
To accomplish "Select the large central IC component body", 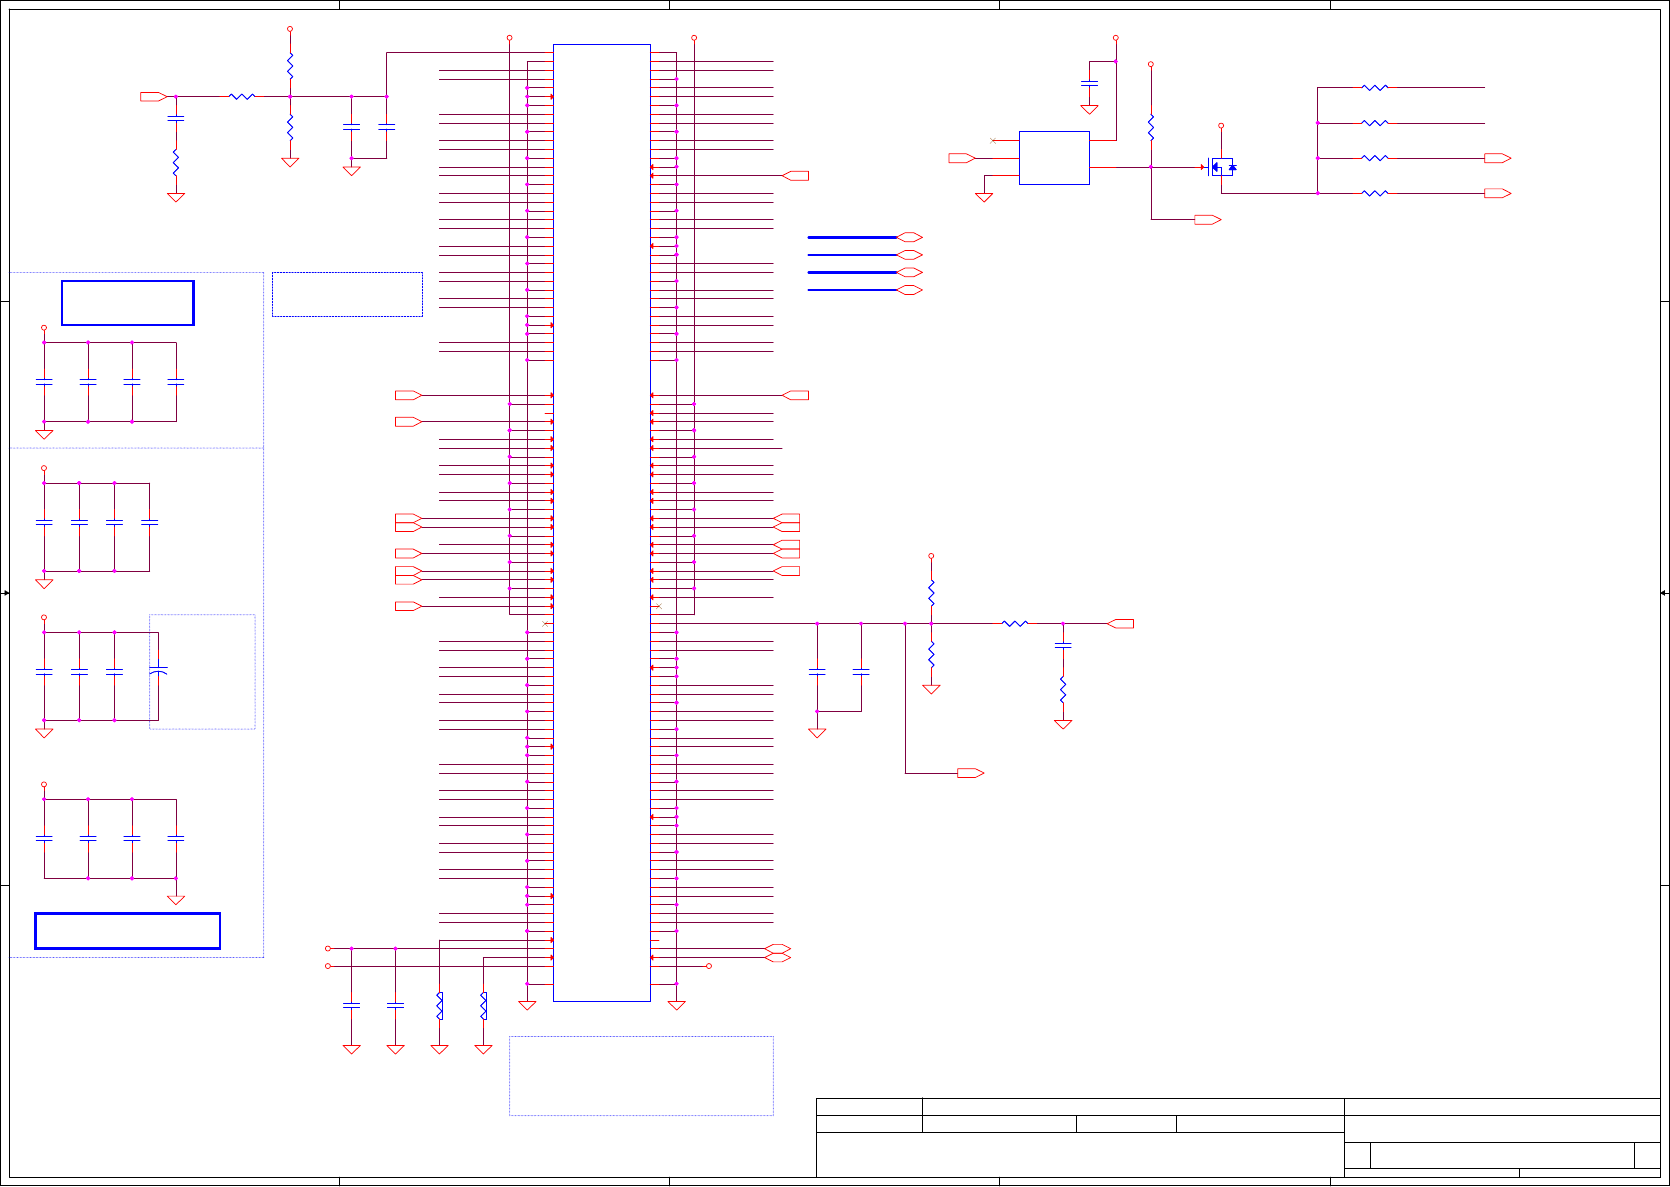I will 602,523.
